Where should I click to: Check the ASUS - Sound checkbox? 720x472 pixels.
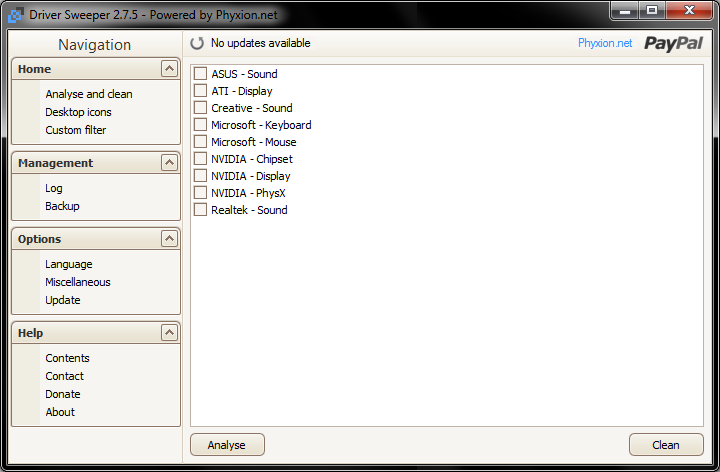tap(200, 73)
